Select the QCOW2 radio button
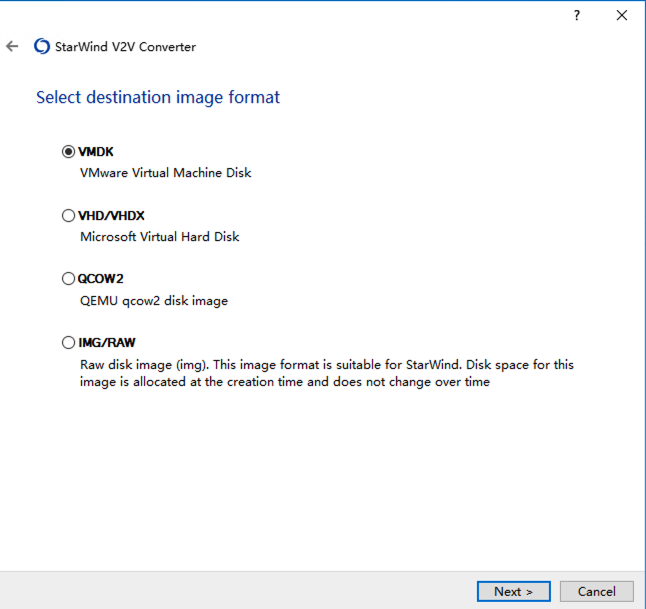The width and height of the screenshot is (646, 609). click(x=68, y=279)
